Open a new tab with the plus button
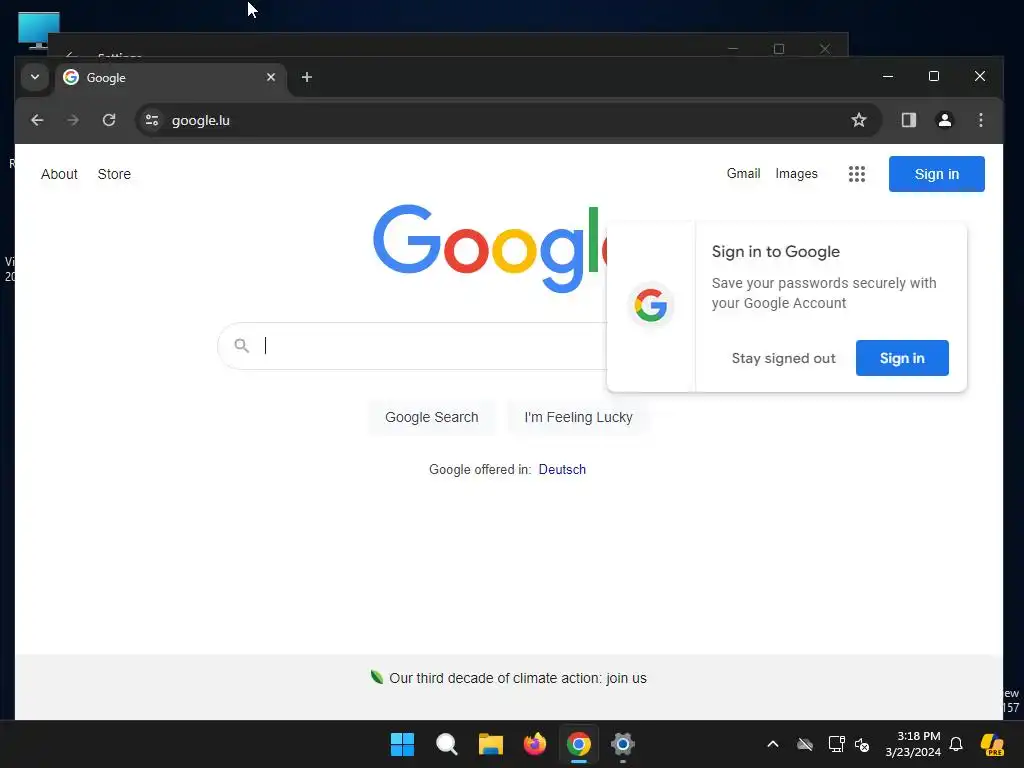The width and height of the screenshot is (1024, 768). coord(306,77)
